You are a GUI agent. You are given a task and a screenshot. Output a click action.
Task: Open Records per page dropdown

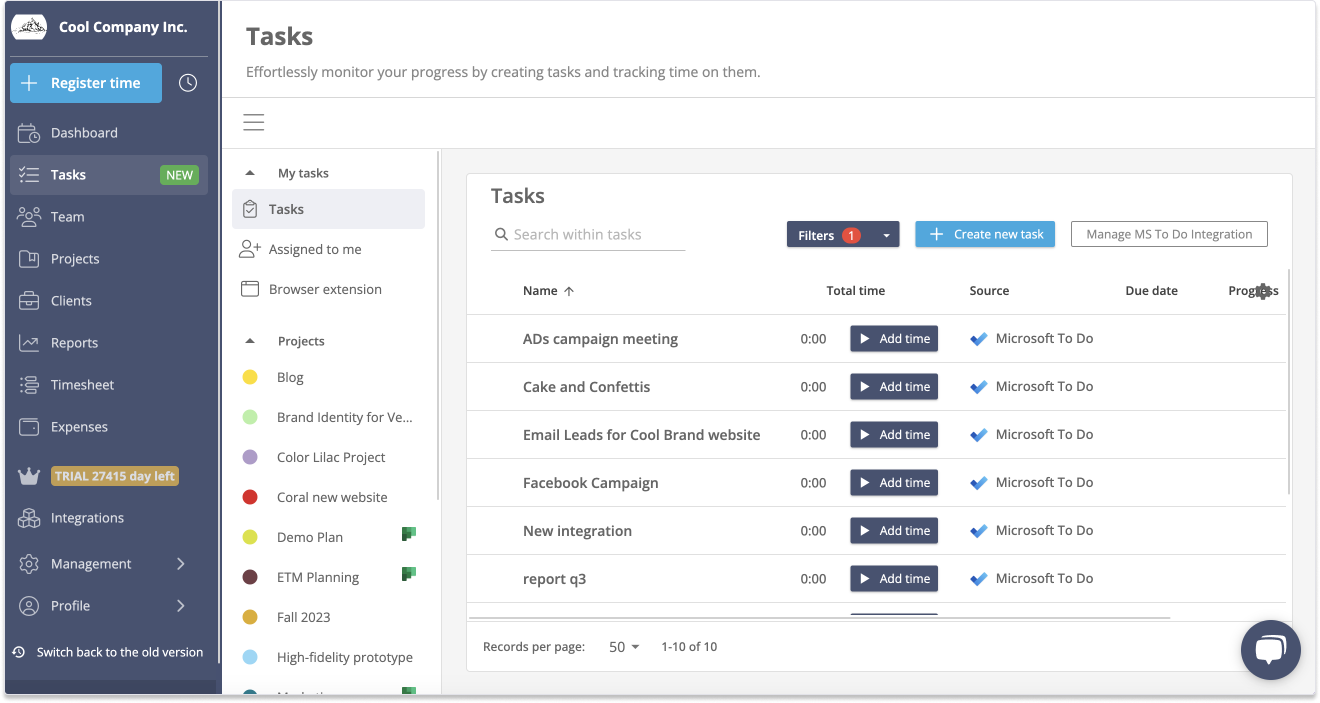[x=624, y=647]
